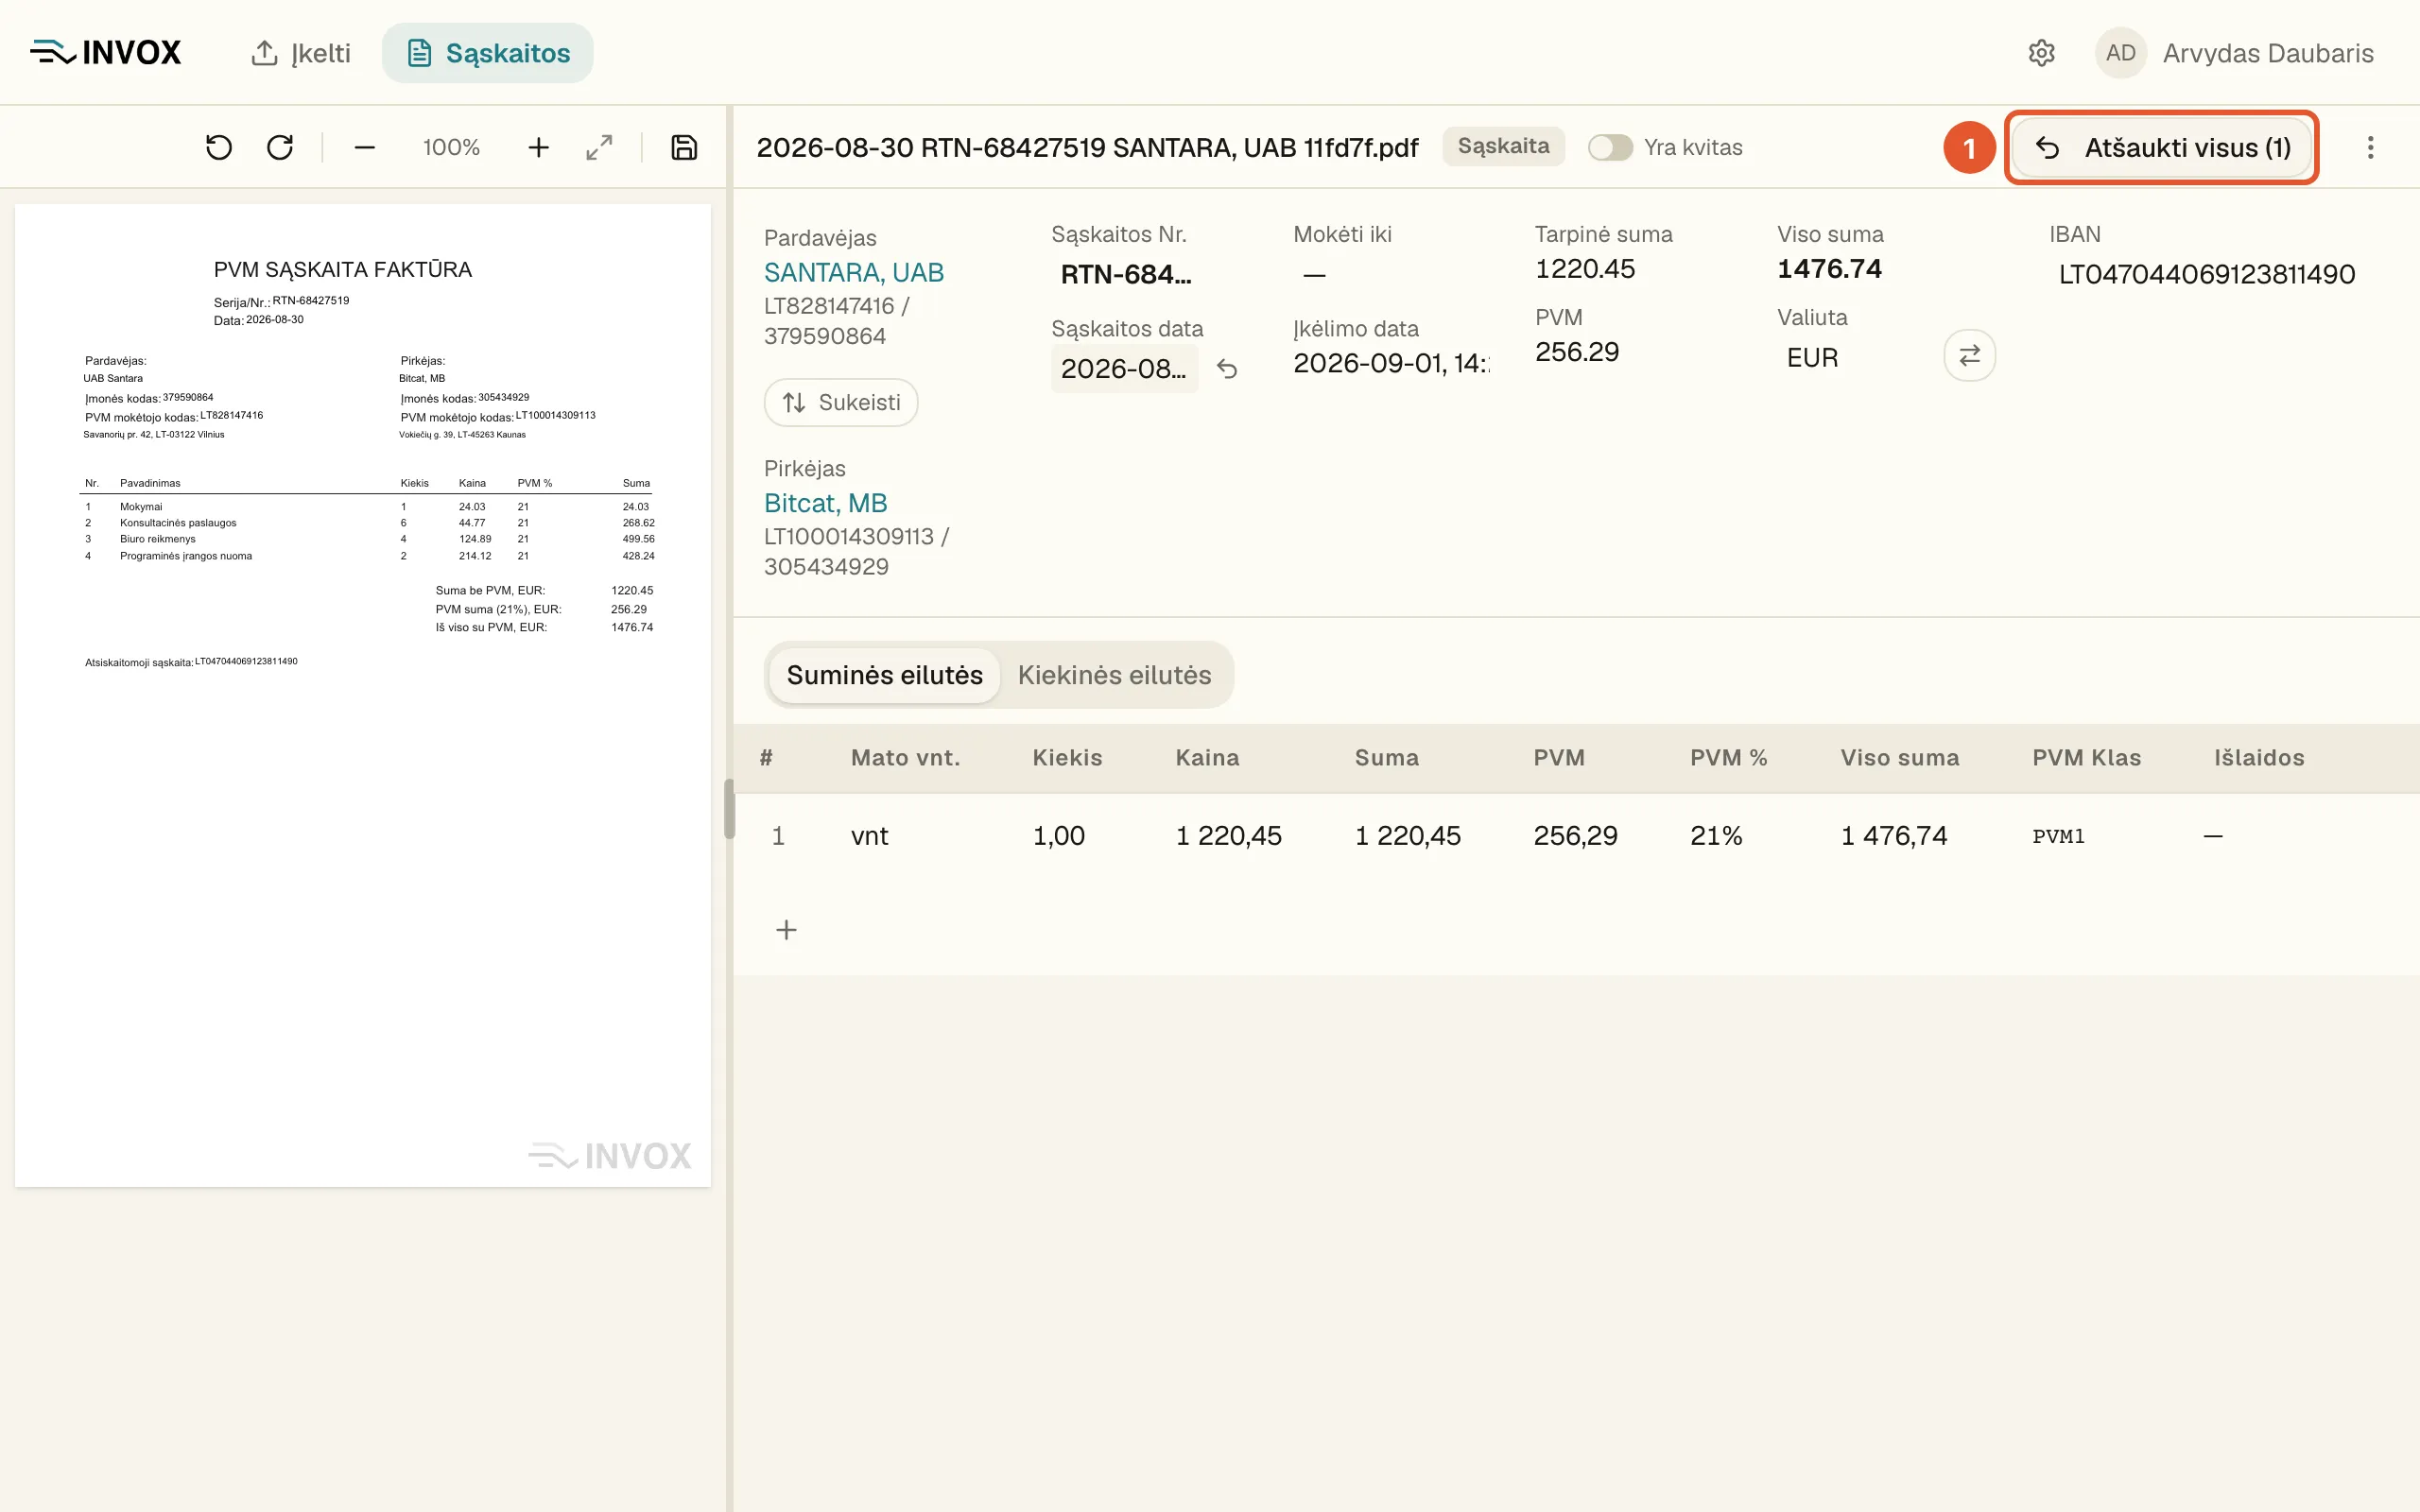
Task: Rotate the document clockwise
Action: [280, 148]
